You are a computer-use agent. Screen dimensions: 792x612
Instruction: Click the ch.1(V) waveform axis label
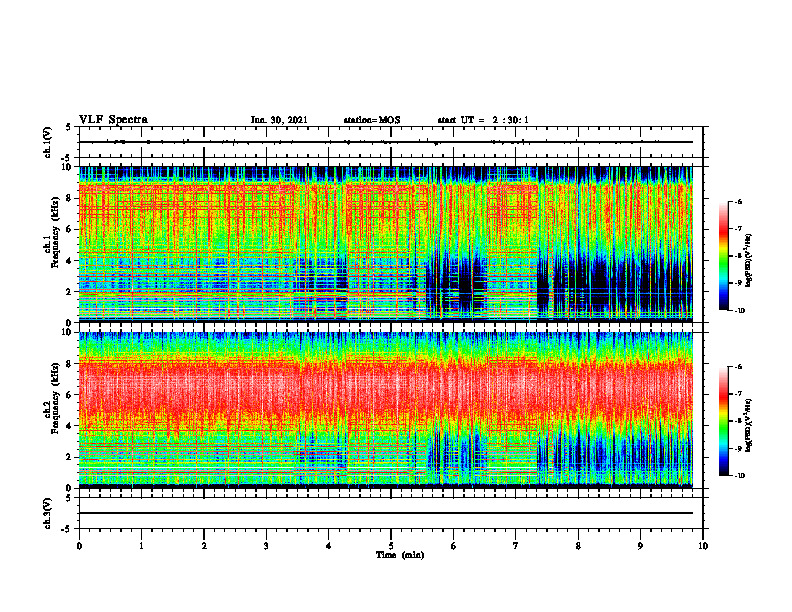pyautogui.click(x=48, y=142)
